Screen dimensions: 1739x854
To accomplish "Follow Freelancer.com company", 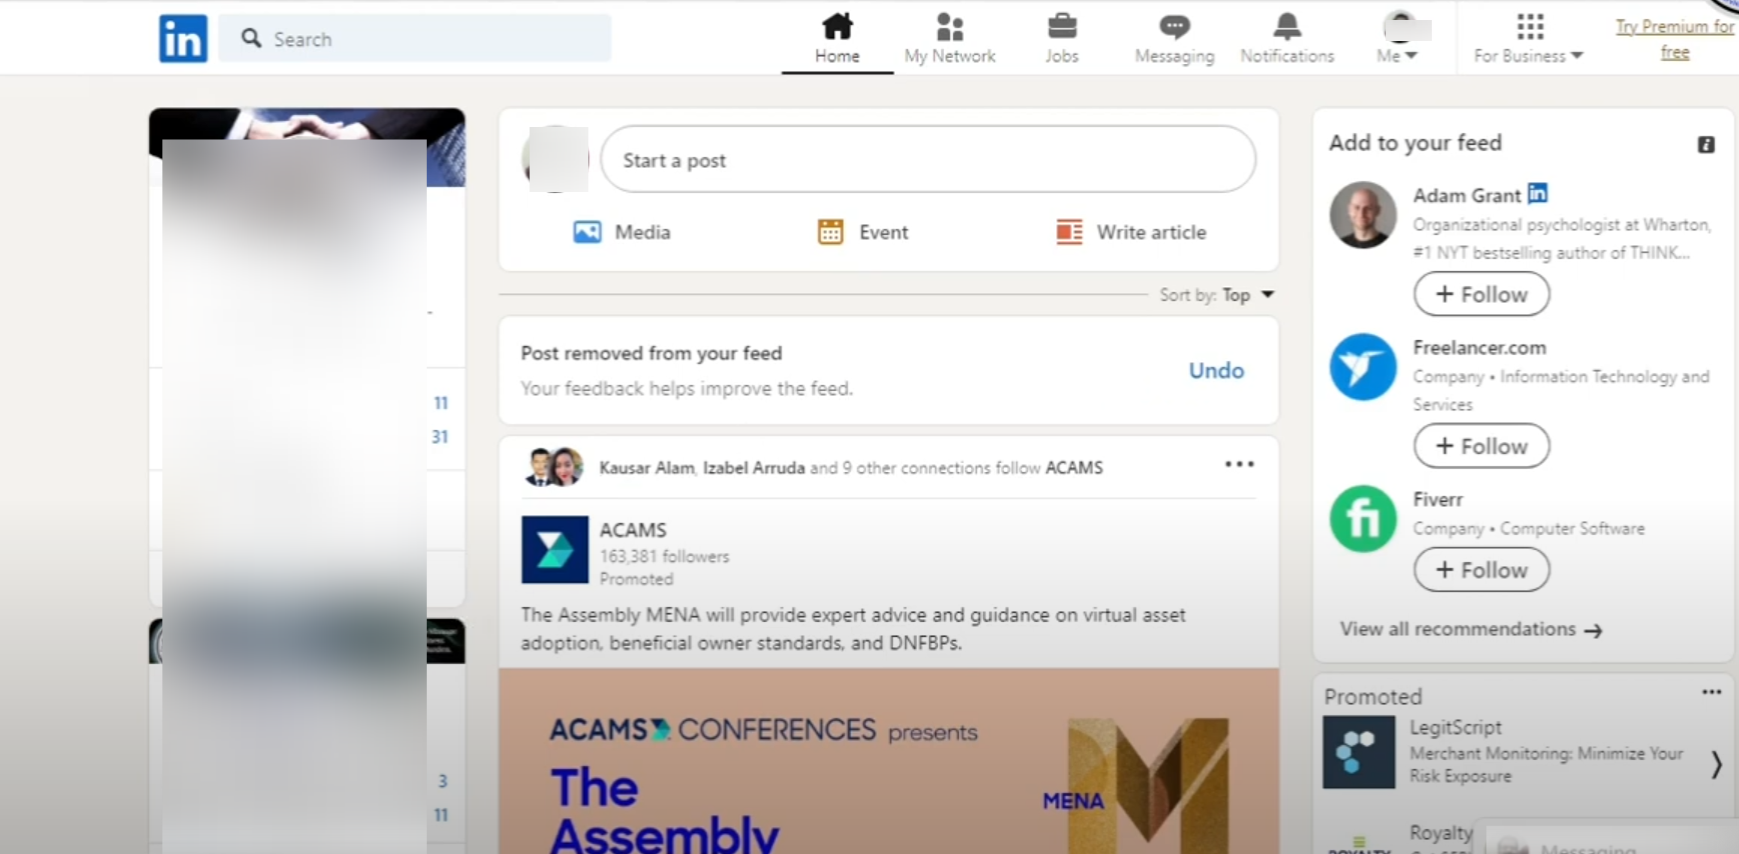I will tap(1481, 446).
